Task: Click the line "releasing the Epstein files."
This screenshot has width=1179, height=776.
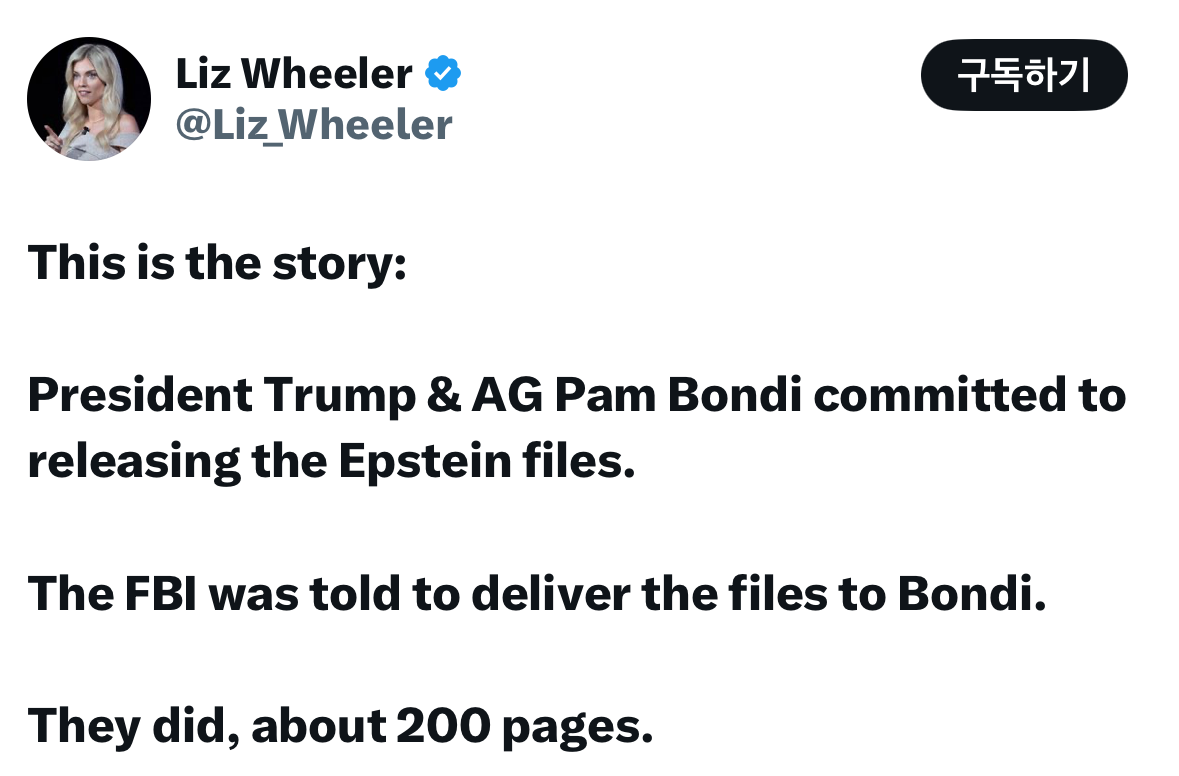Action: click(x=332, y=461)
